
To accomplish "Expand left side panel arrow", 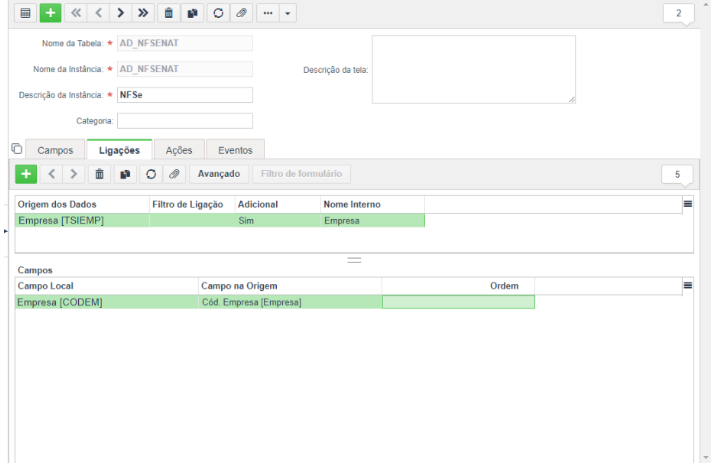I will (x=5, y=232).
